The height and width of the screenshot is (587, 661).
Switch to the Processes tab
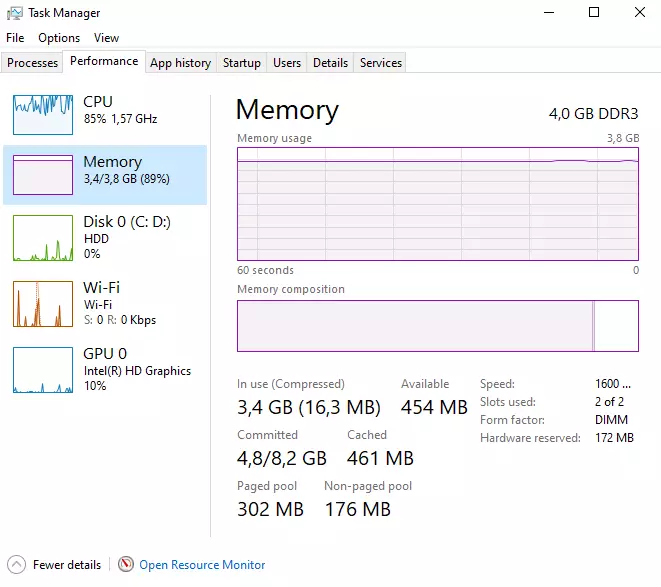coord(33,63)
